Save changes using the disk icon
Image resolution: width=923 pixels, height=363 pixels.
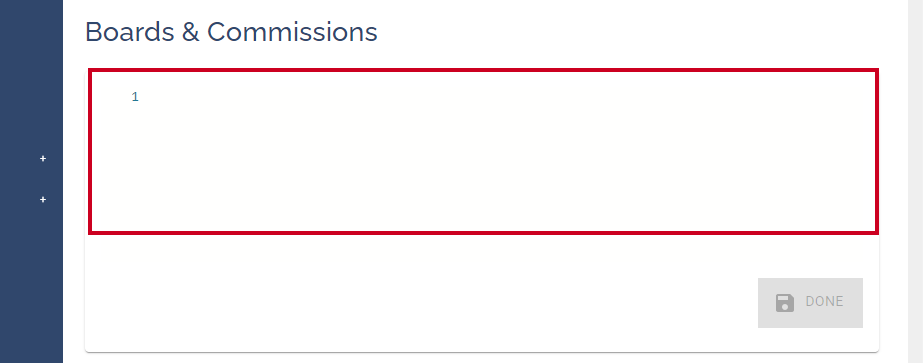pyautogui.click(x=785, y=302)
